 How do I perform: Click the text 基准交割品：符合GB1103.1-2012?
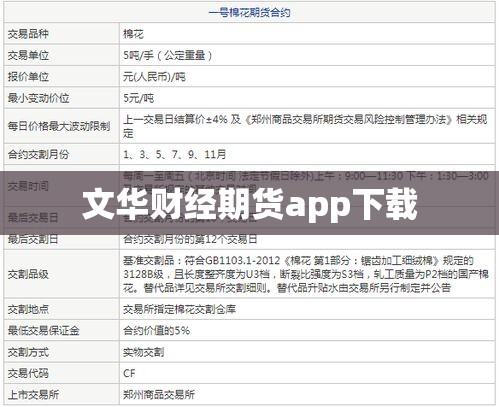pos(202,260)
